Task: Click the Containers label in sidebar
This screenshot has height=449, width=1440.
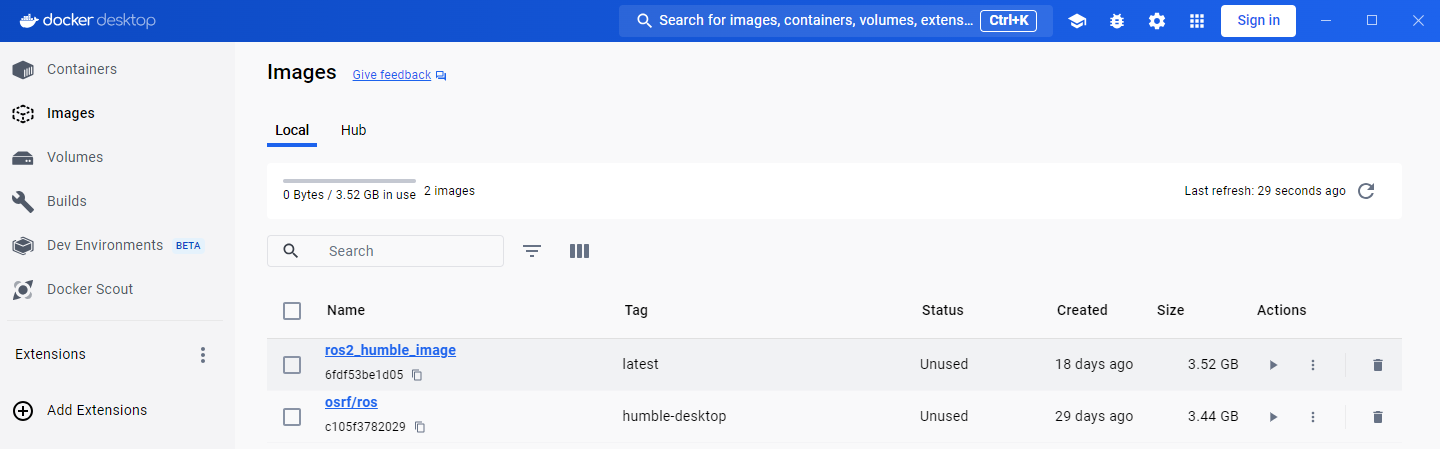Action: [82, 69]
